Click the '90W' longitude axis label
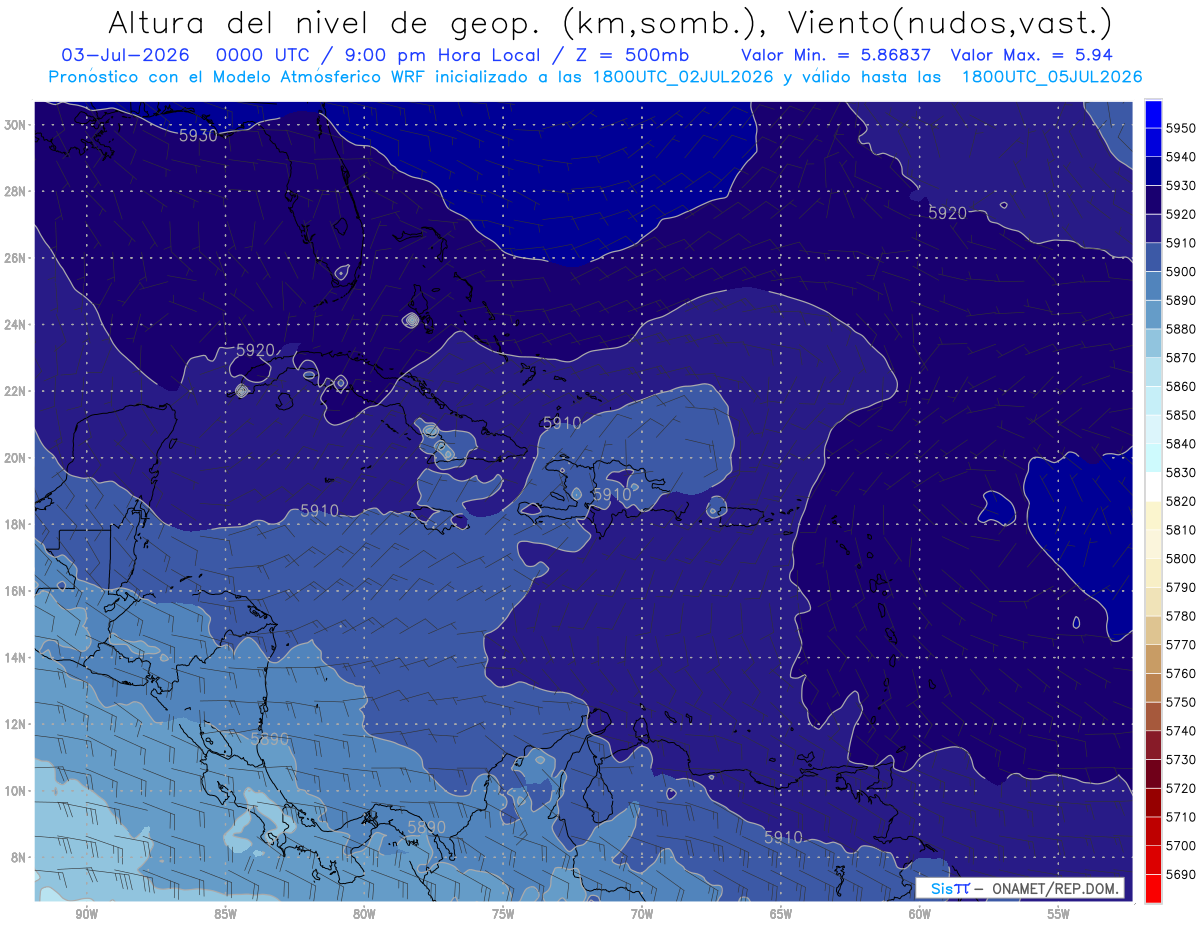This screenshot has width=1200, height=927. point(86,915)
